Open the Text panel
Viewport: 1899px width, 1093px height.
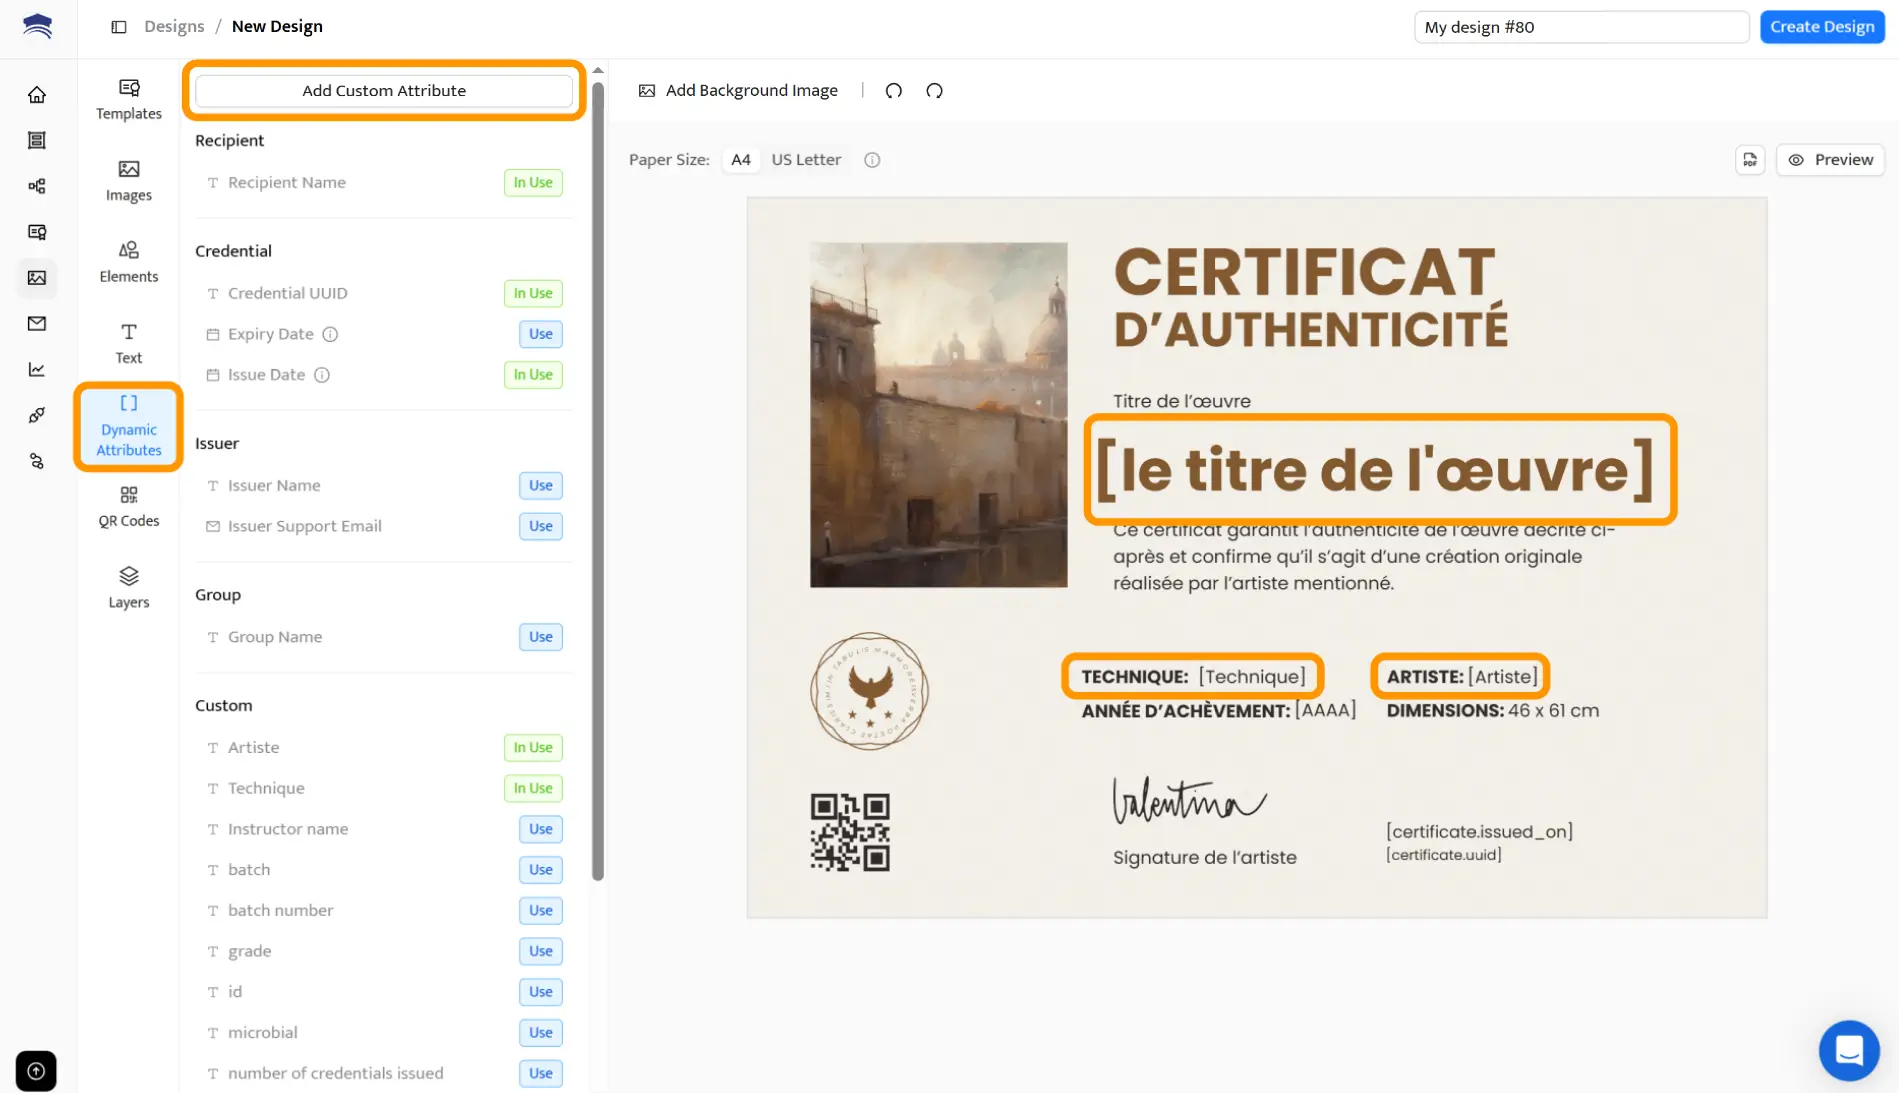[129, 343]
